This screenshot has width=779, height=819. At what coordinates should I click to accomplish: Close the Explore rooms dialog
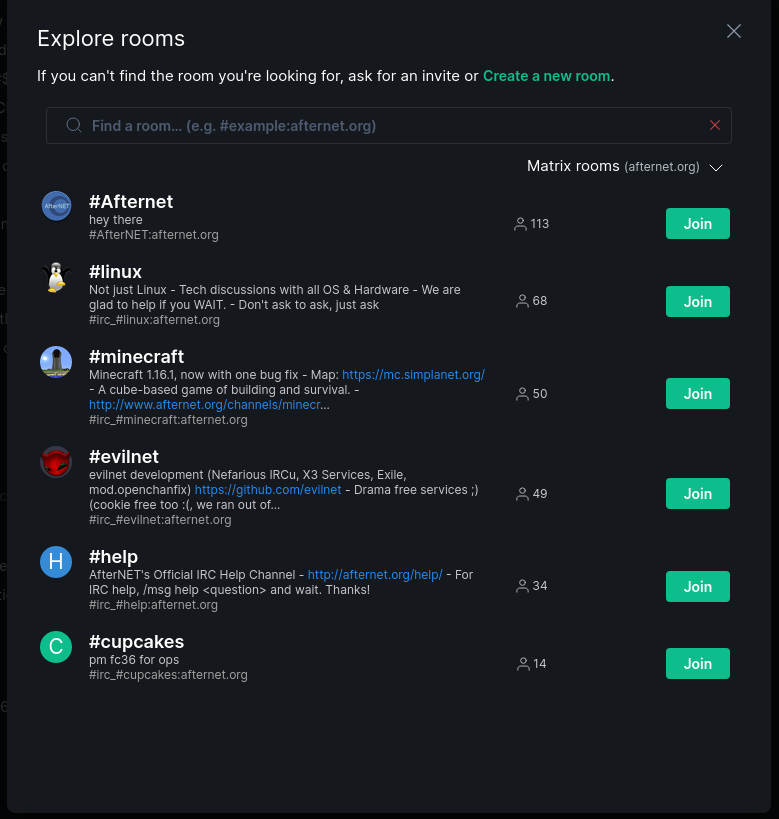pos(734,31)
